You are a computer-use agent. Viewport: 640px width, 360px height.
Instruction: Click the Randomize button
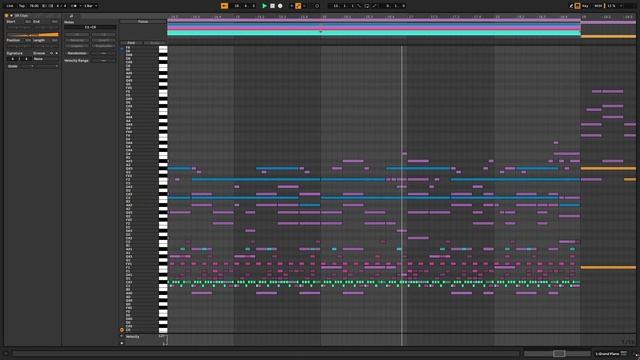(x=77, y=53)
